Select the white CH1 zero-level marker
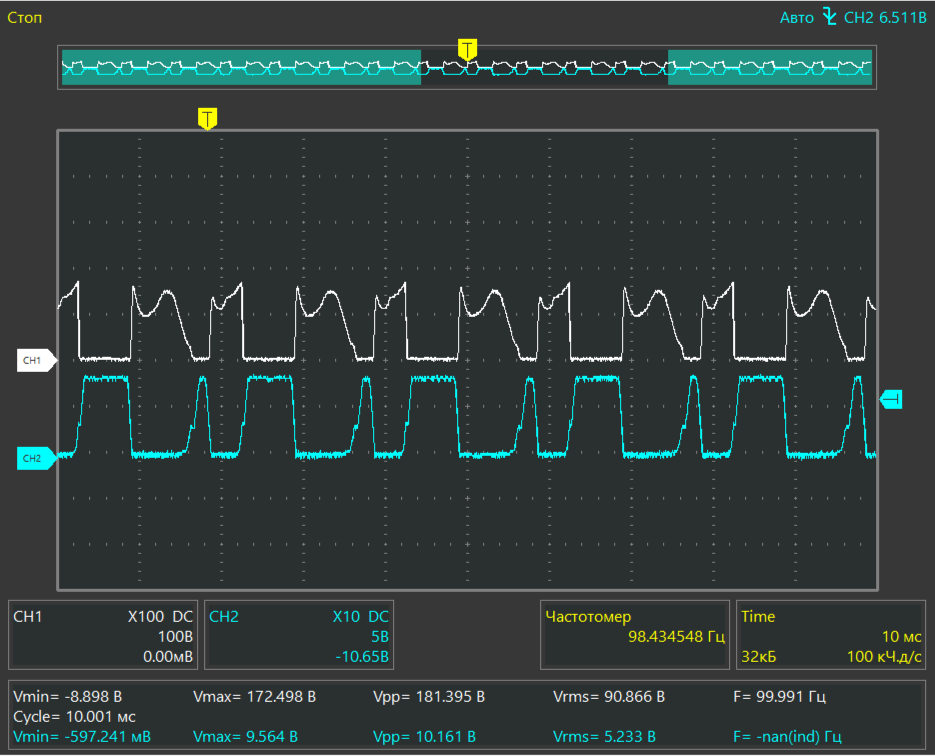The image size is (935, 756). (x=36, y=360)
